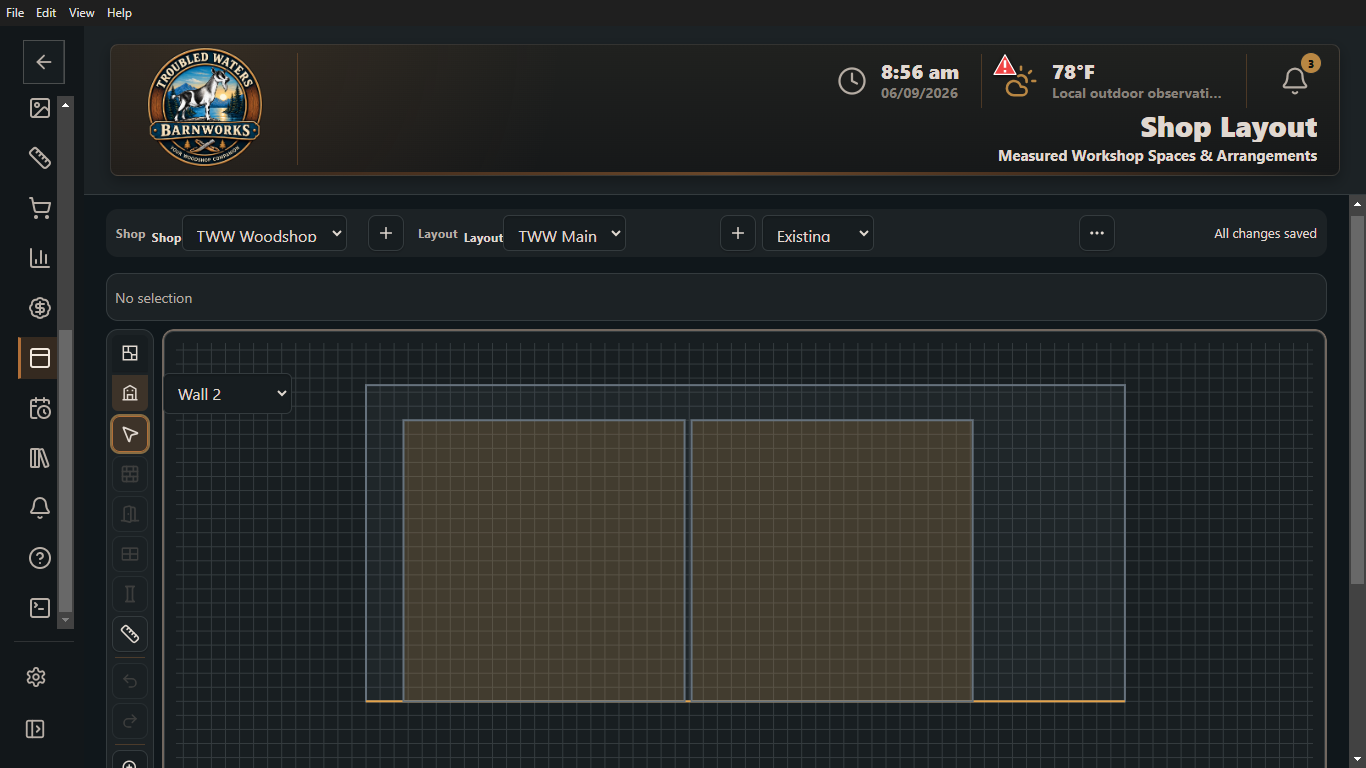Open the View menu
The width and height of the screenshot is (1366, 768).
pyautogui.click(x=82, y=13)
